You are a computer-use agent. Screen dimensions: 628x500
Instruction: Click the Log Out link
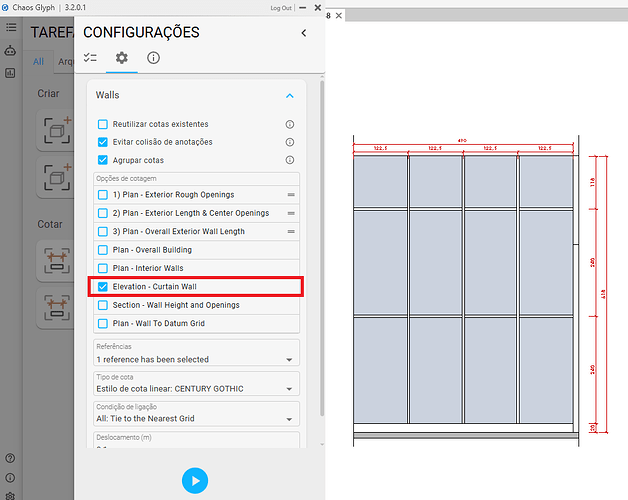[282, 8]
